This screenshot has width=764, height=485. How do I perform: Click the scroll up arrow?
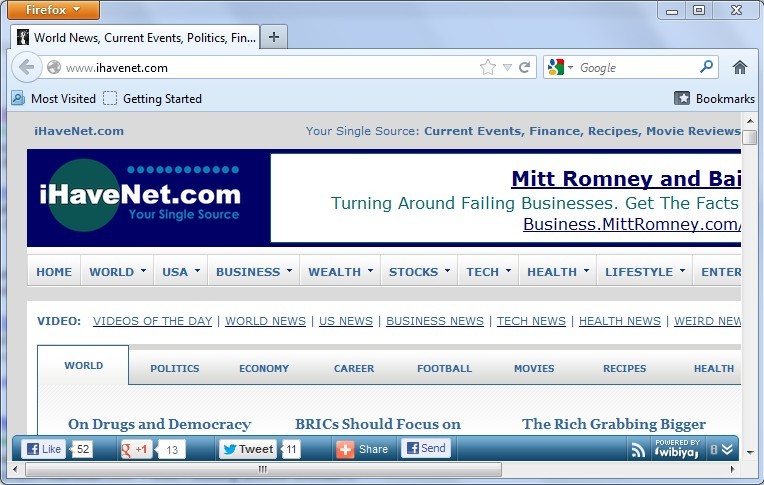click(x=749, y=120)
